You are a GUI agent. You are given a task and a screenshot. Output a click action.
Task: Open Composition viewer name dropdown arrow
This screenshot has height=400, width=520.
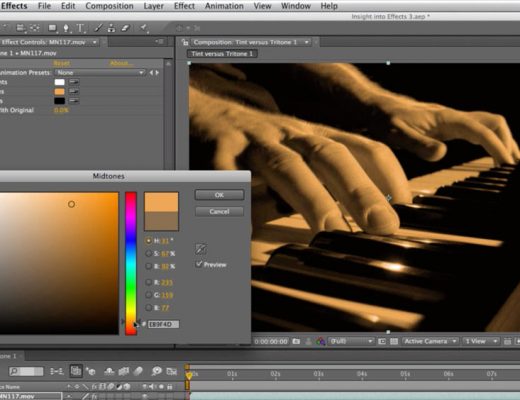[x=306, y=42]
